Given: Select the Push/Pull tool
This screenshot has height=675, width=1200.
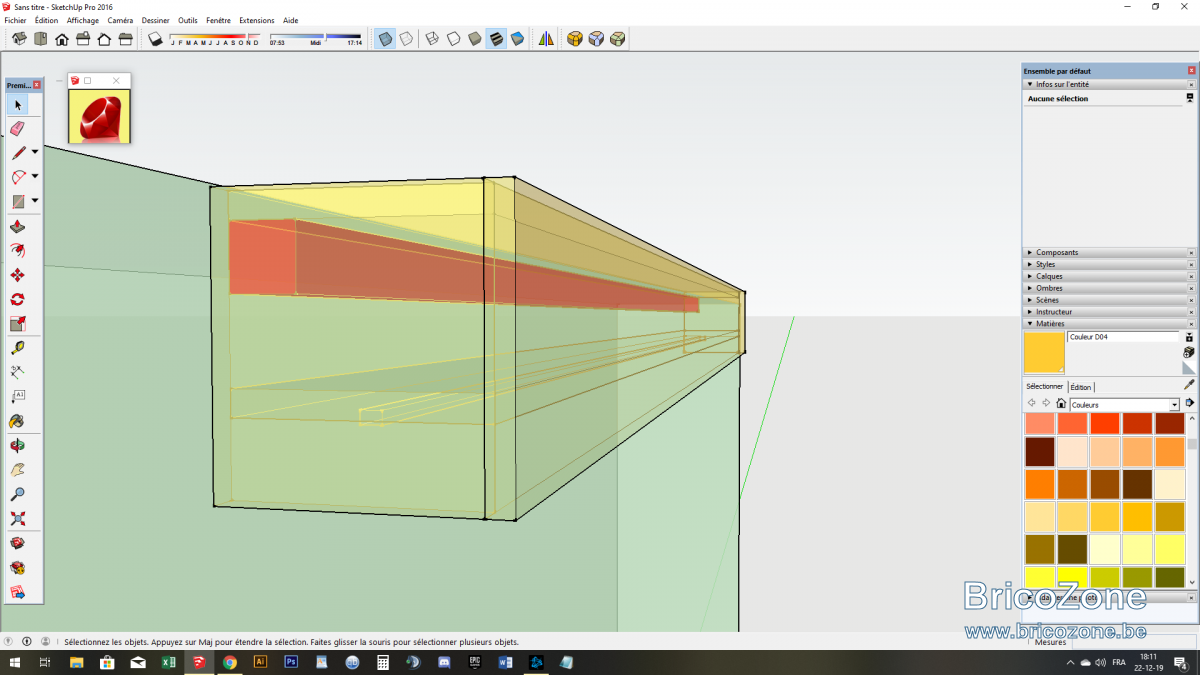Looking at the screenshot, I should 18,226.
